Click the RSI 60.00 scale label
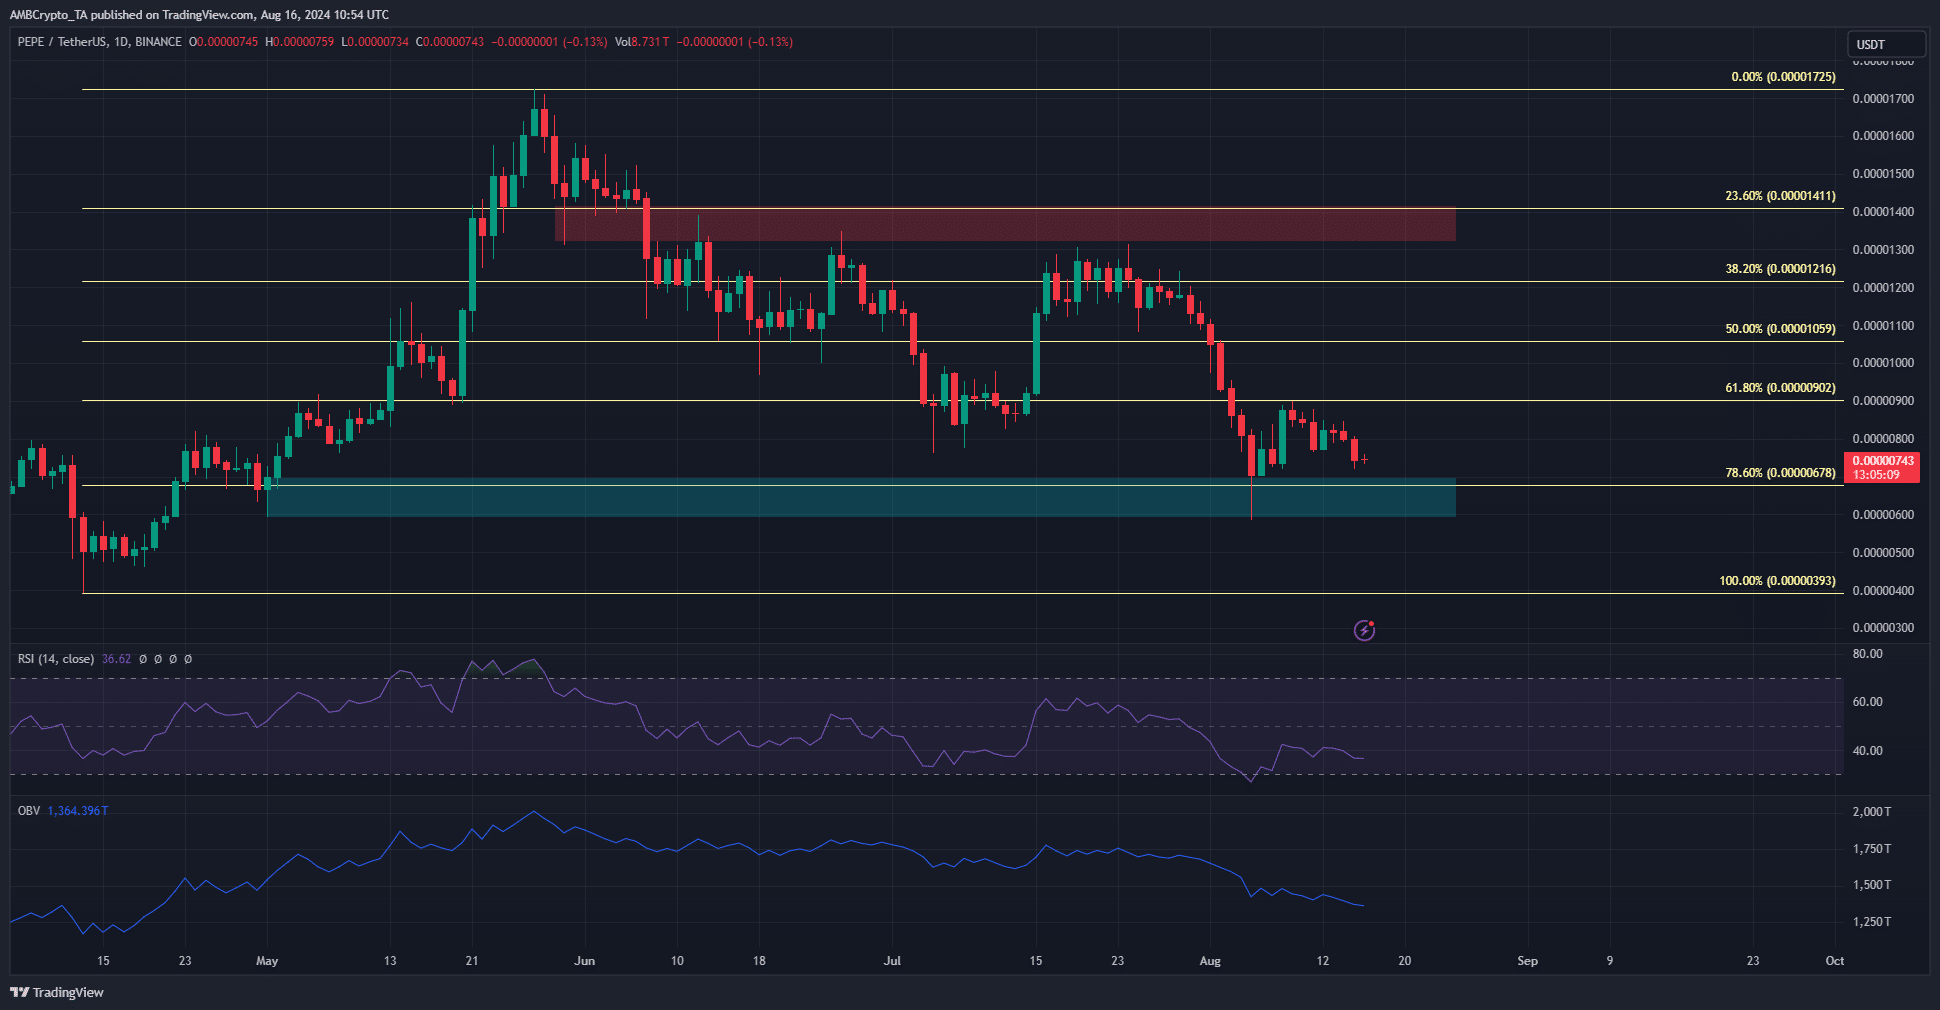The width and height of the screenshot is (1940, 1010). click(1867, 702)
